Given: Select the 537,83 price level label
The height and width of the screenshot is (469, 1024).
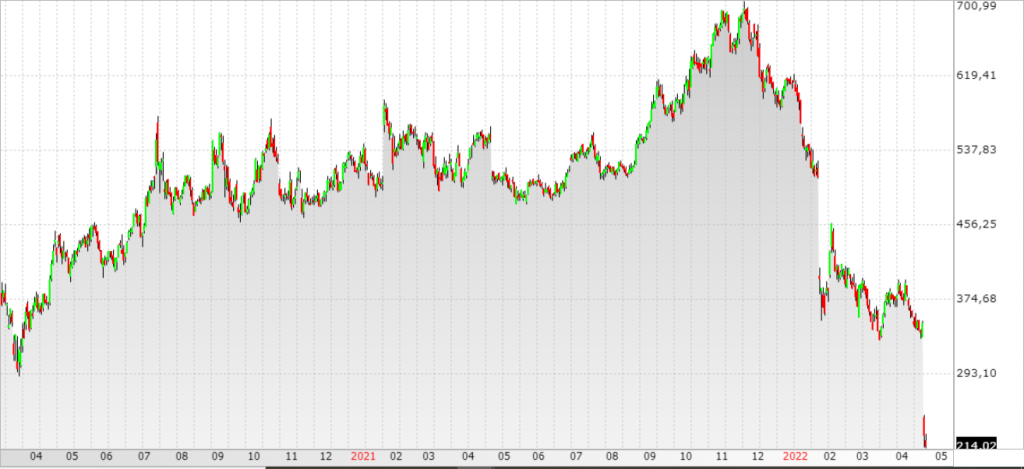Looking at the screenshot, I should pyautogui.click(x=977, y=150).
